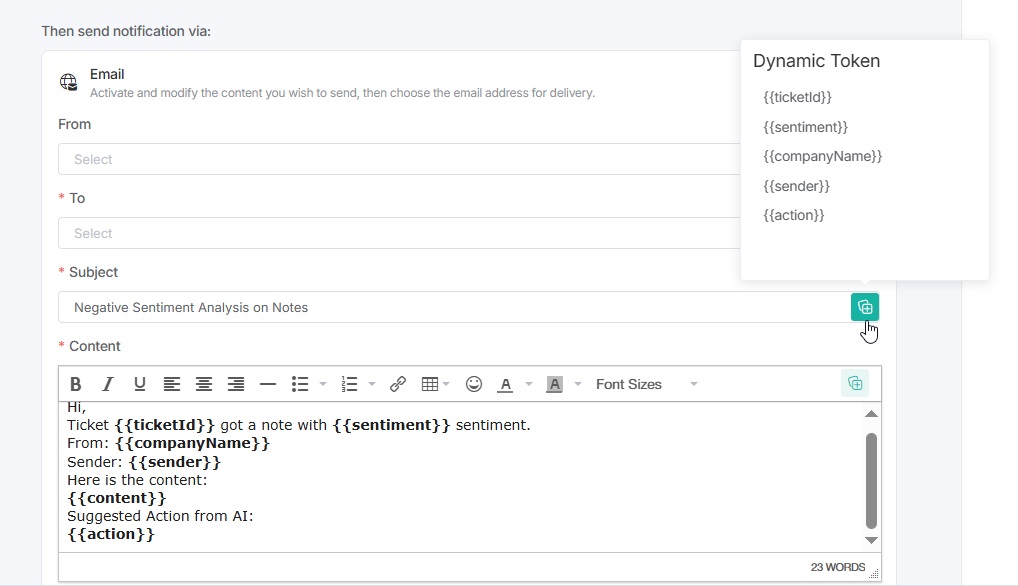Open the From recipient Select dropdown
This screenshot has height=586, width=1018.
400,158
